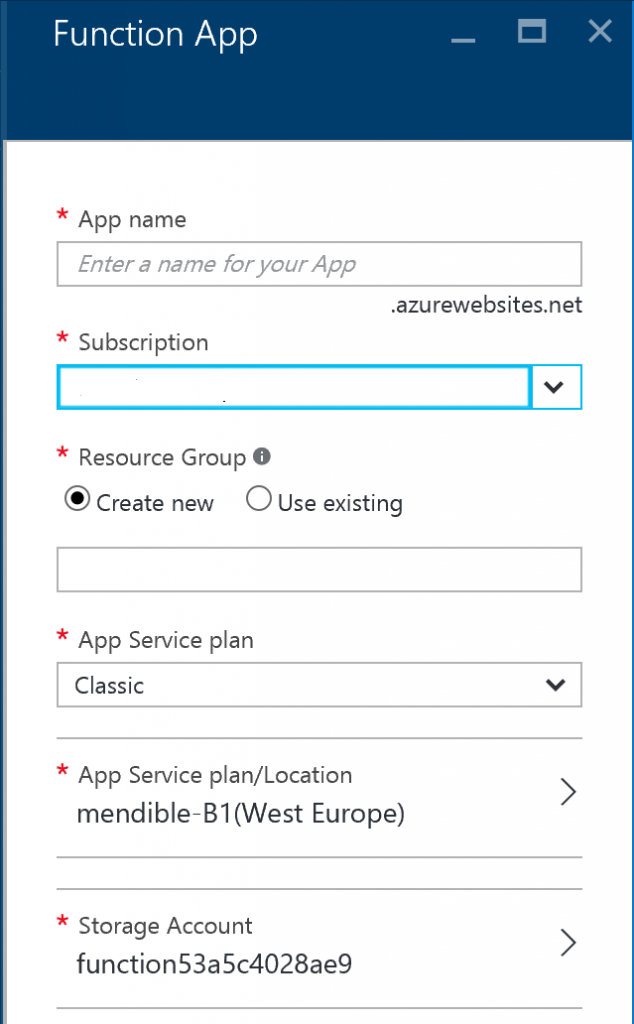Close the Function App blade
Screen dimensions: 634x1024
[x=599, y=31]
